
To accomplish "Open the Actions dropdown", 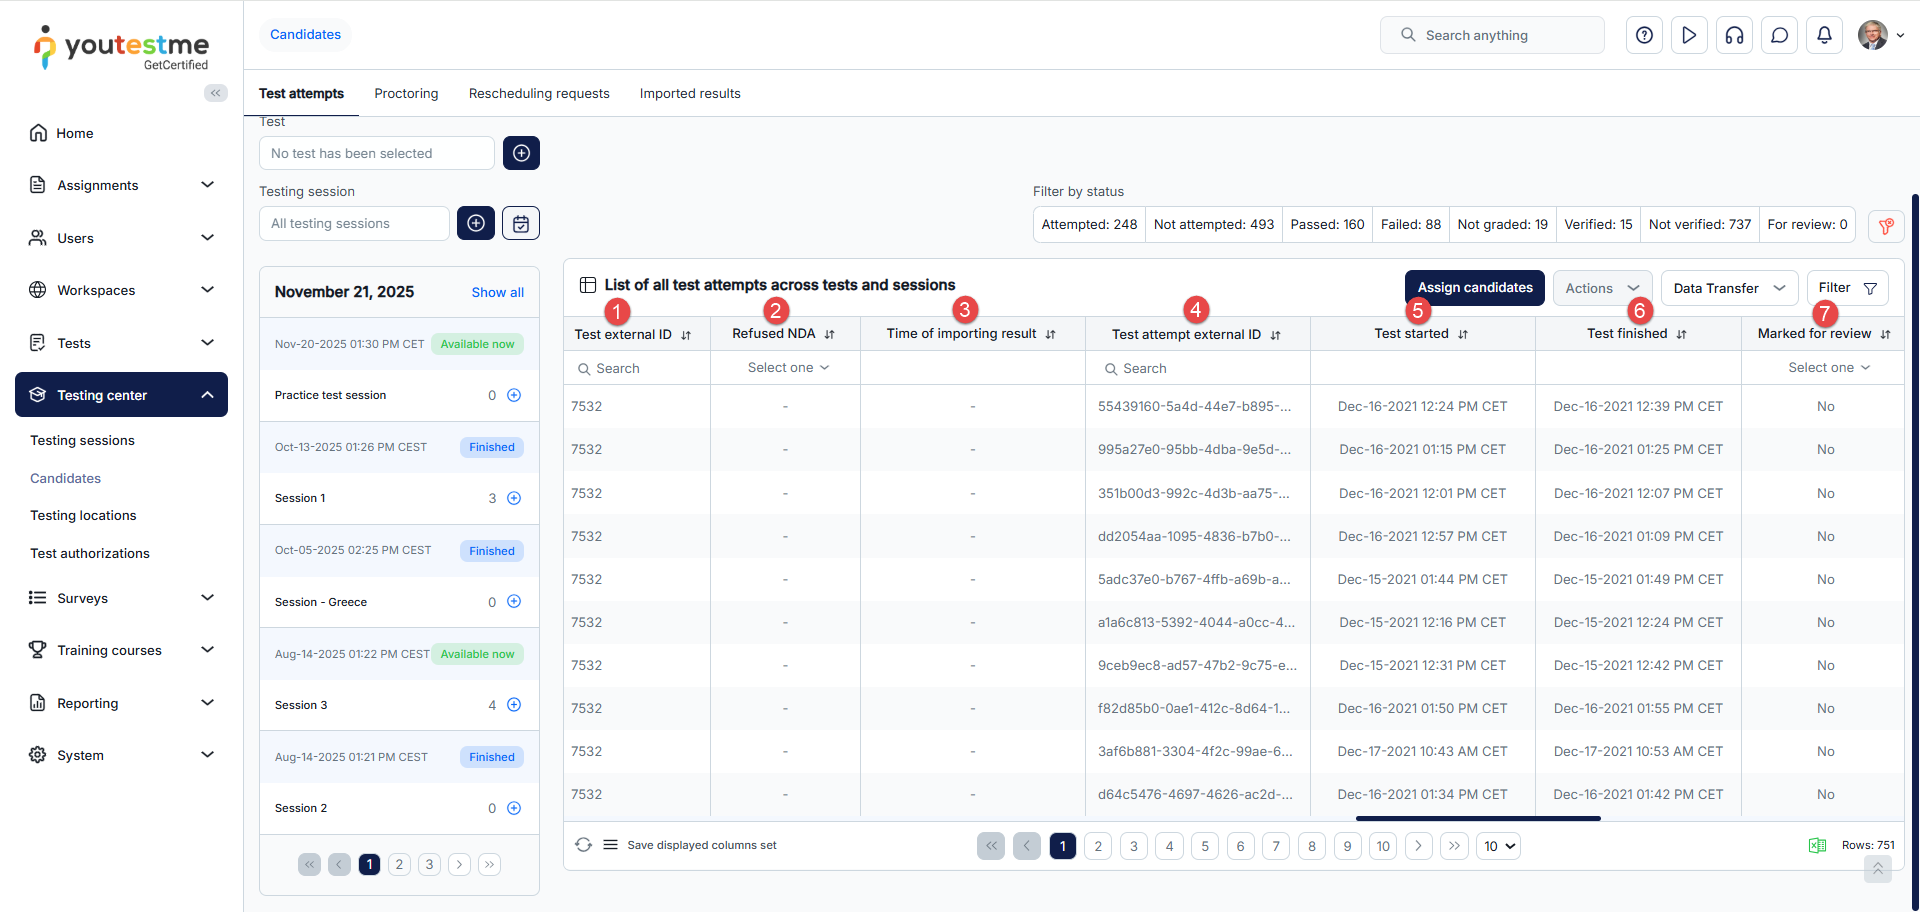I will (1601, 288).
